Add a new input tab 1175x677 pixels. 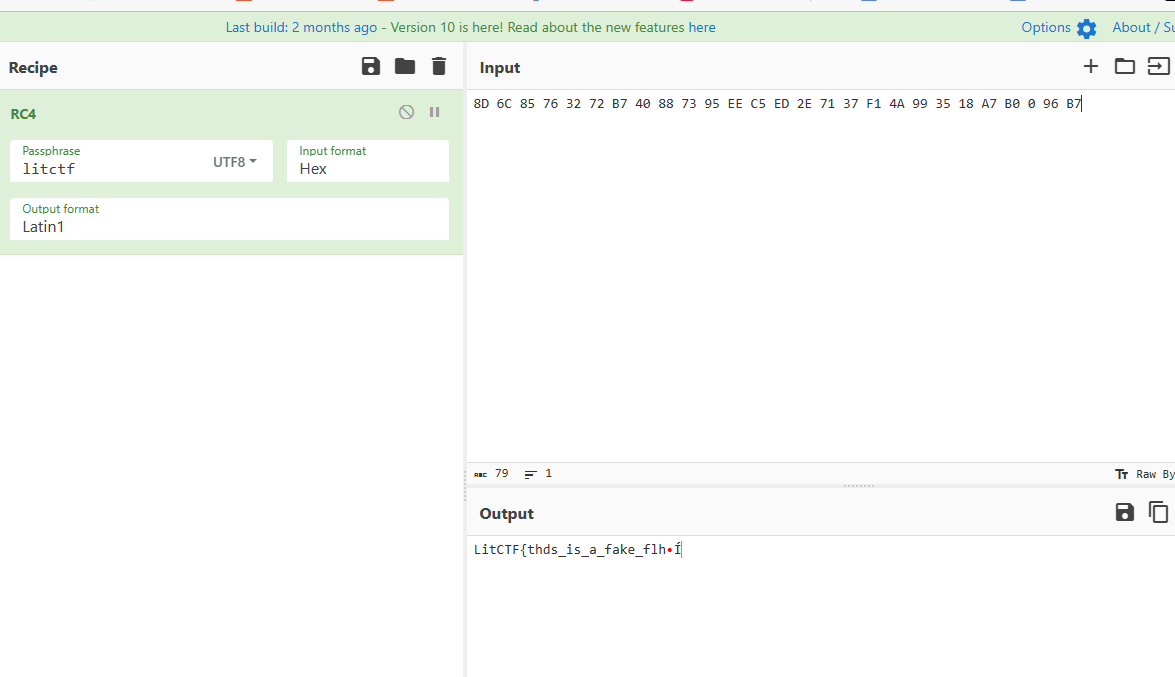click(1091, 67)
